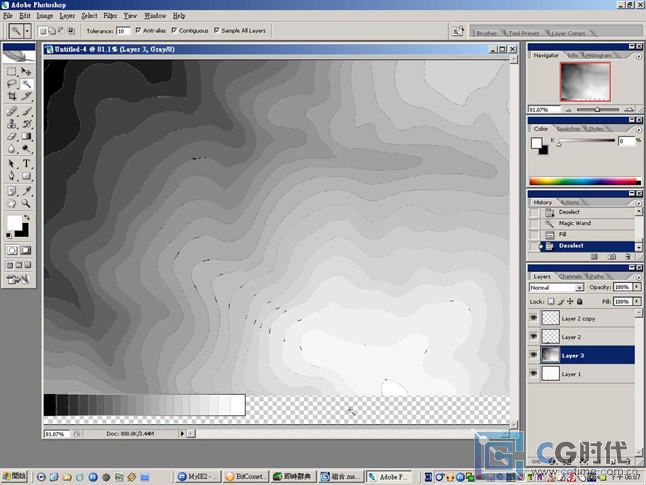Viewport: 646px width, 485px height.
Task: Select the Clone Stamp tool
Action: coord(12,124)
